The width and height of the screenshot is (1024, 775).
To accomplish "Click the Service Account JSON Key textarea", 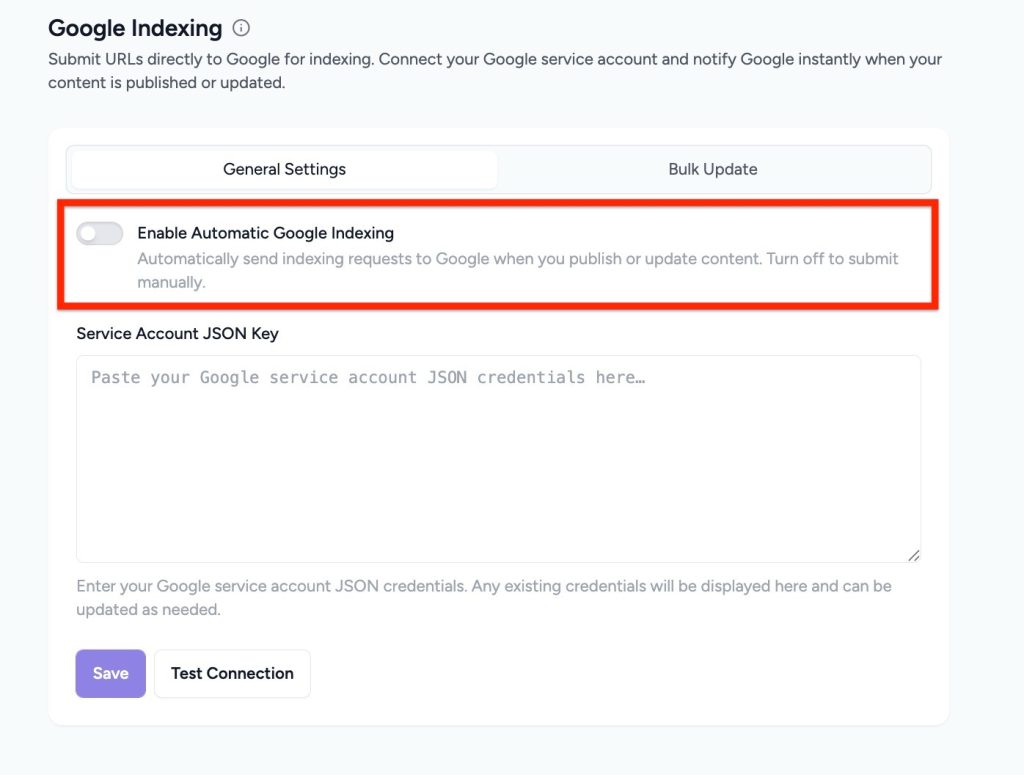I will coord(498,455).
